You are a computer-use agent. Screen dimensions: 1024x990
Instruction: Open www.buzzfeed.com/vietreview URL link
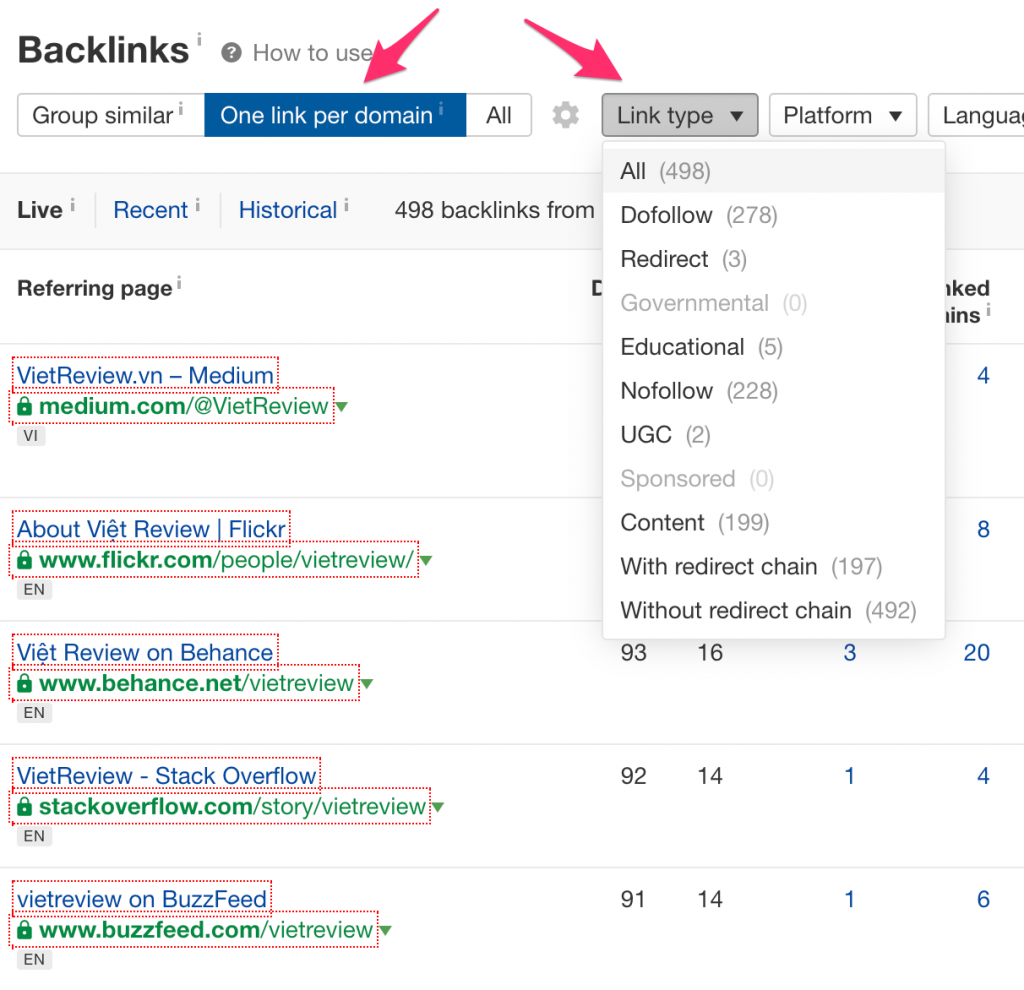[206, 930]
